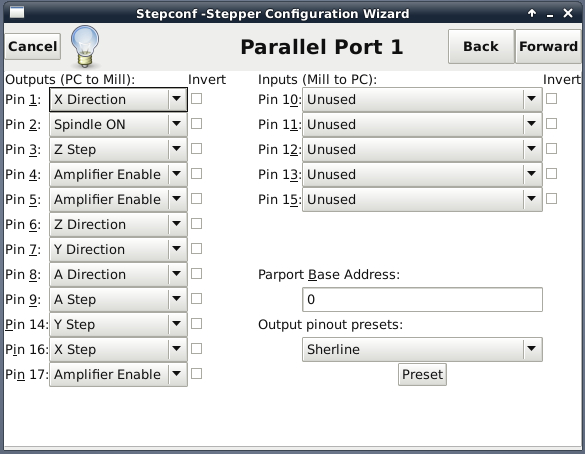Go to previous page with Back

click(481, 47)
